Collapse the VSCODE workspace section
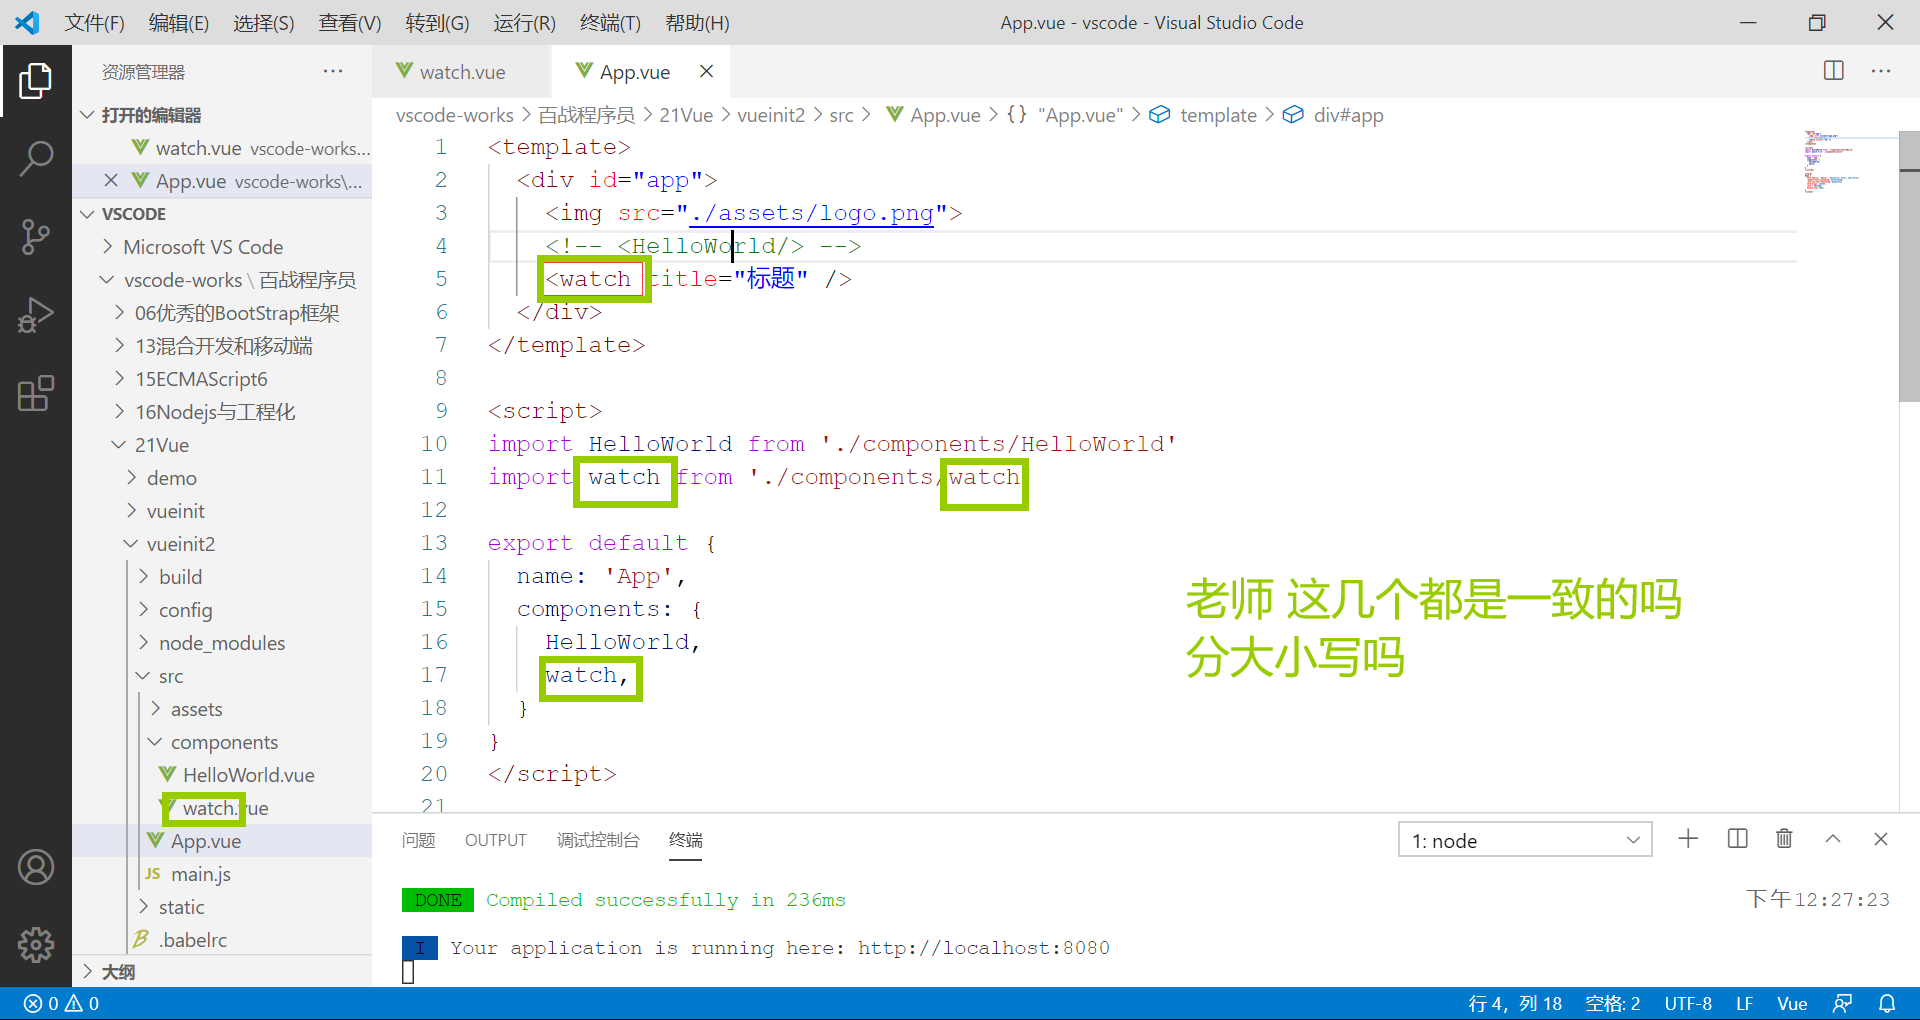The width and height of the screenshot is (1920, 1020). (132, 214)
